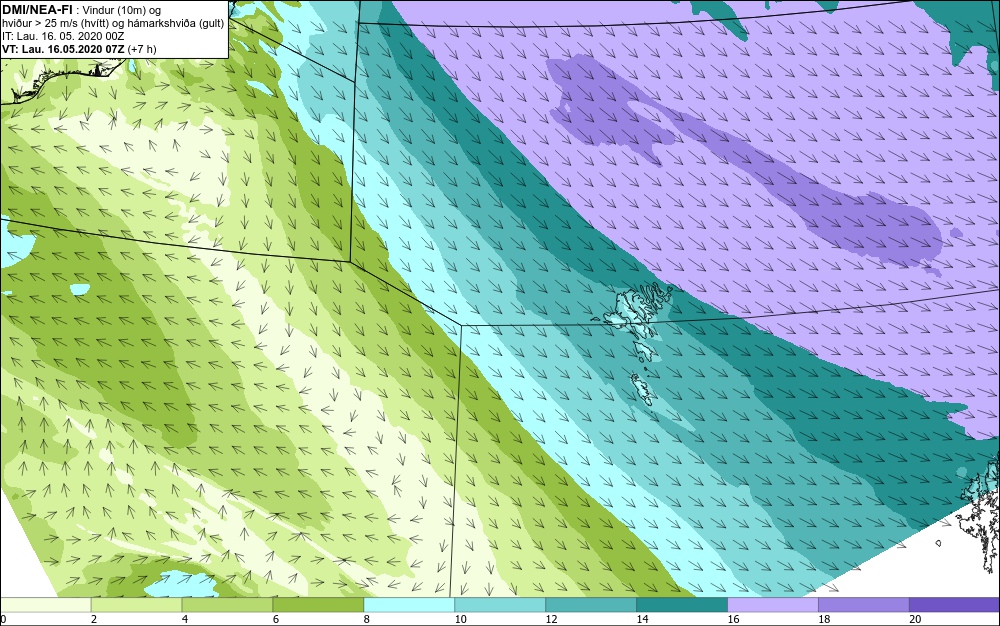This screenshot has height=626, width=1000.
Task: Select the 10–12 m/s turquoise legend swatch
Action: pyautogui.click(x=500, y=604)
